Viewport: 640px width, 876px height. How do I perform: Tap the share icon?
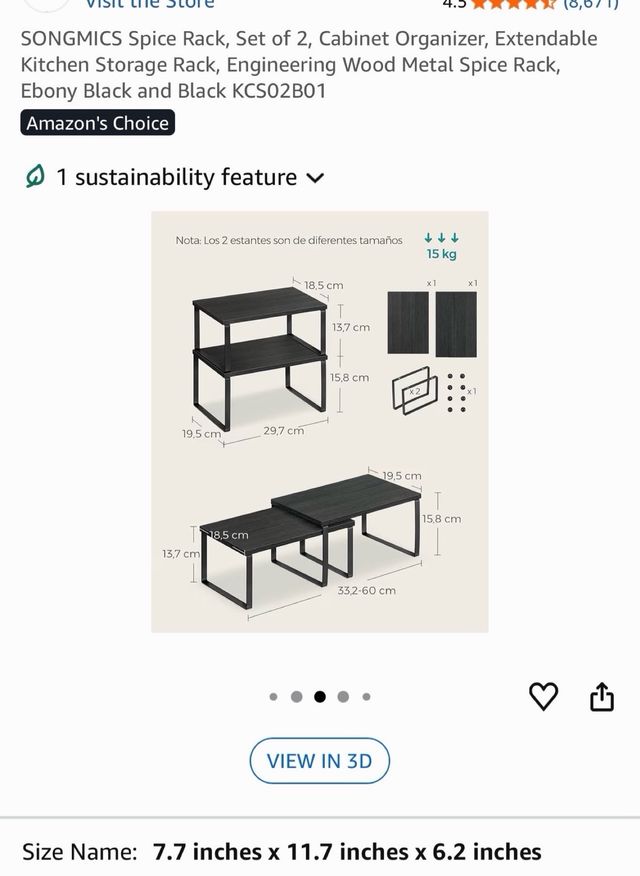[x=602, y=696]
